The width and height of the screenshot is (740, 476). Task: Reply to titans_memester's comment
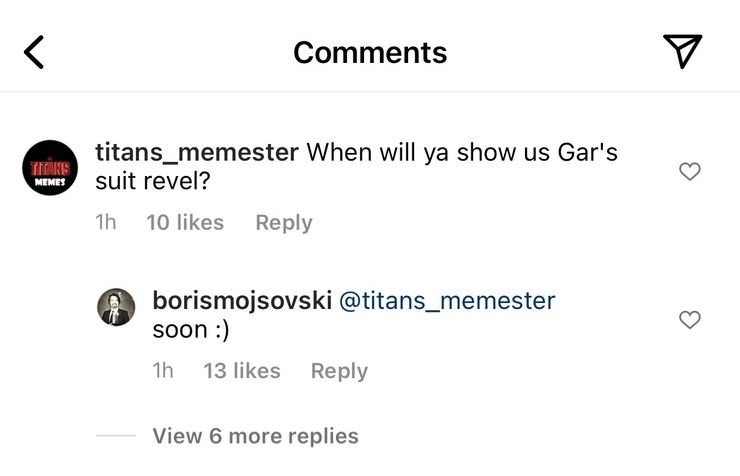pos(284,223)
